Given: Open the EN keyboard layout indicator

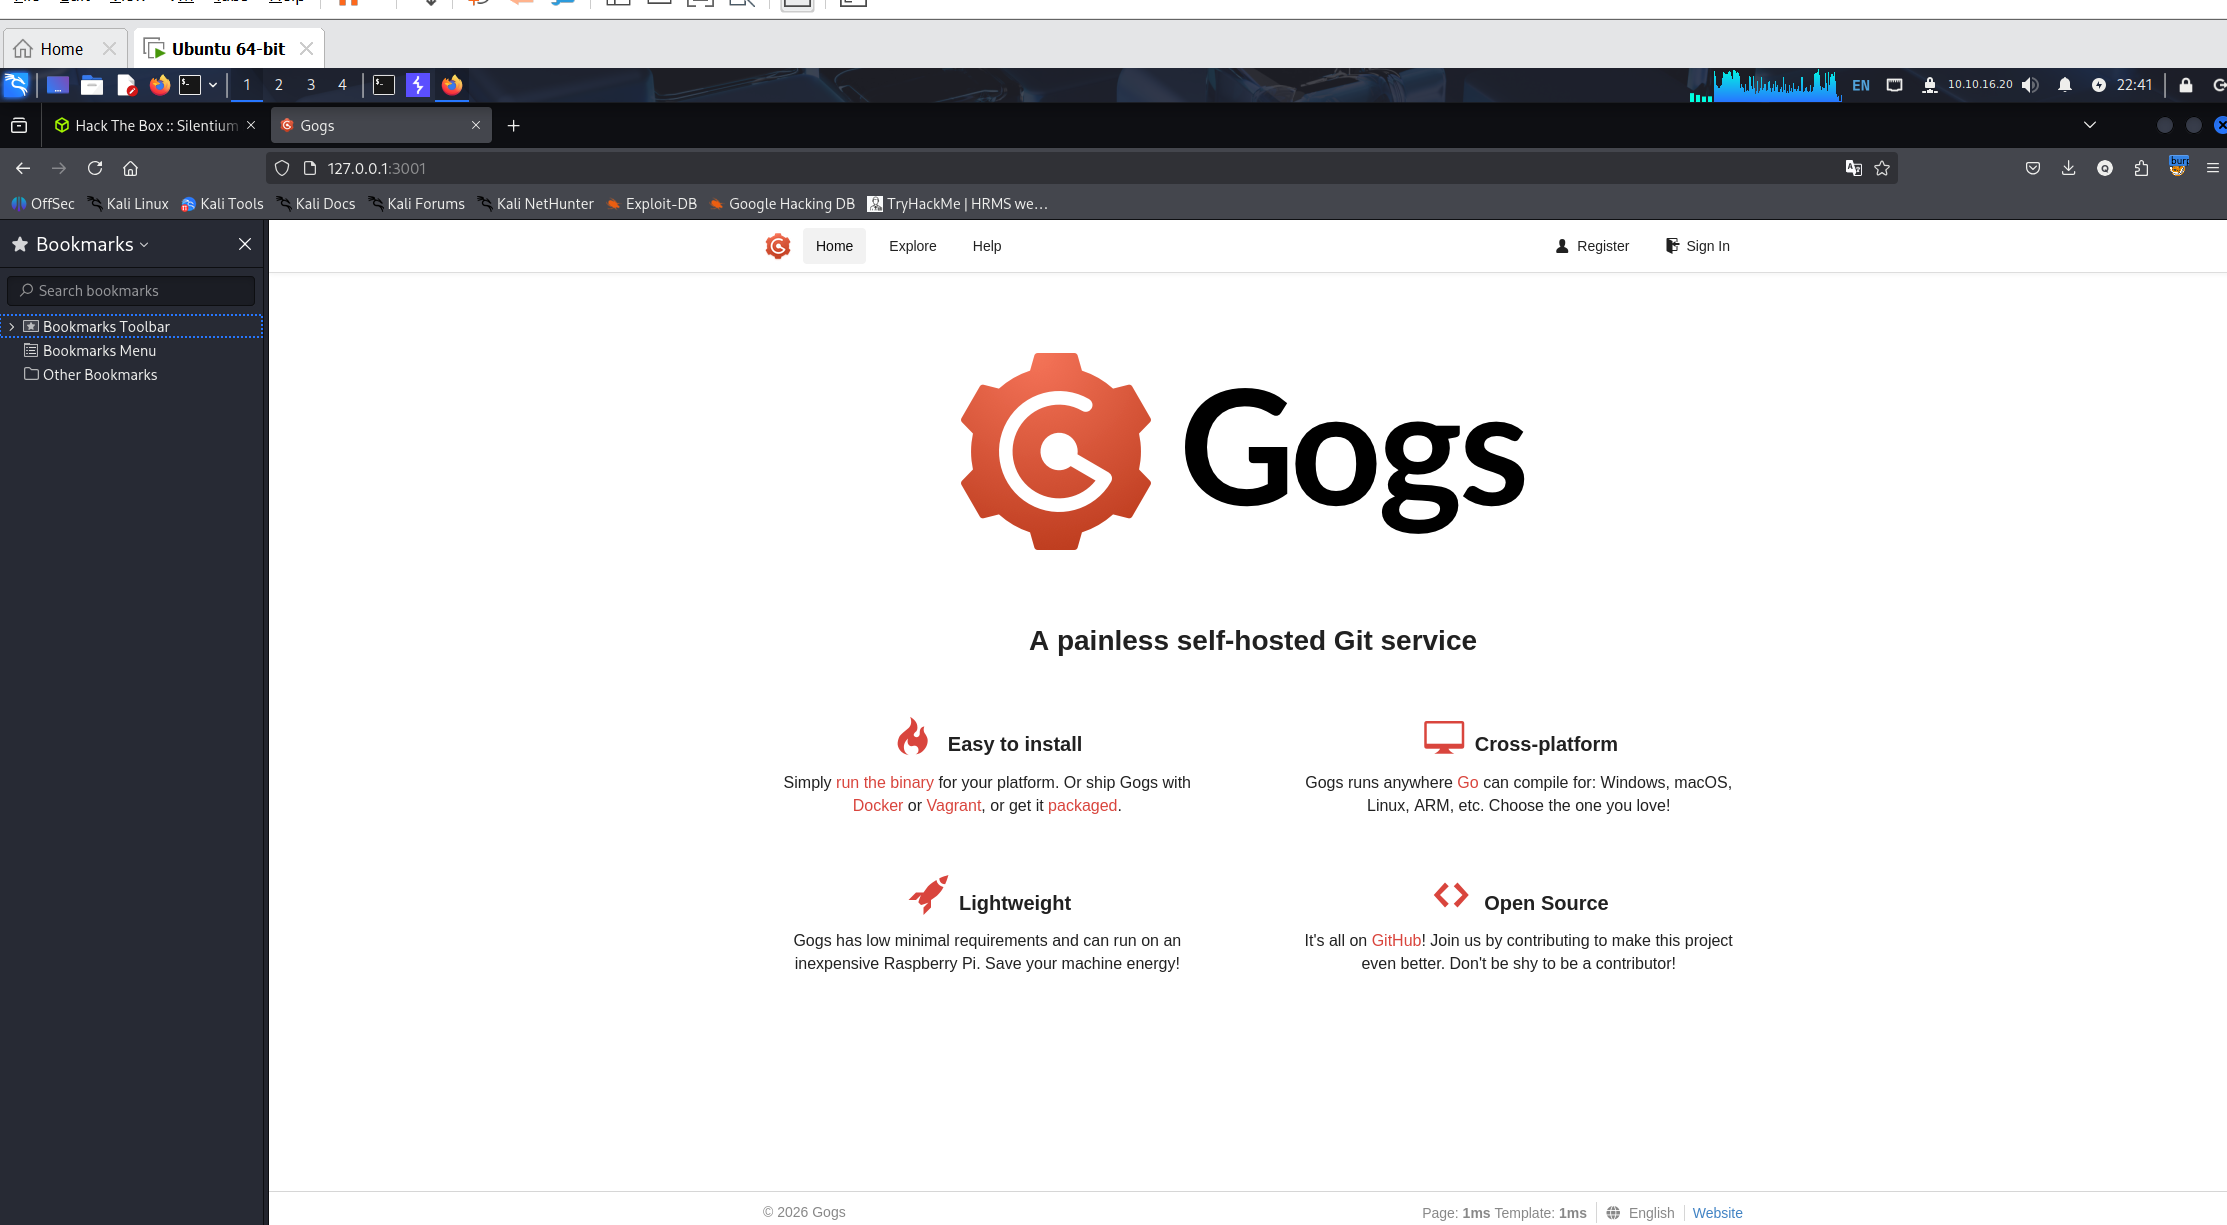Looking at the screenshot, I should click(1861, 85).
